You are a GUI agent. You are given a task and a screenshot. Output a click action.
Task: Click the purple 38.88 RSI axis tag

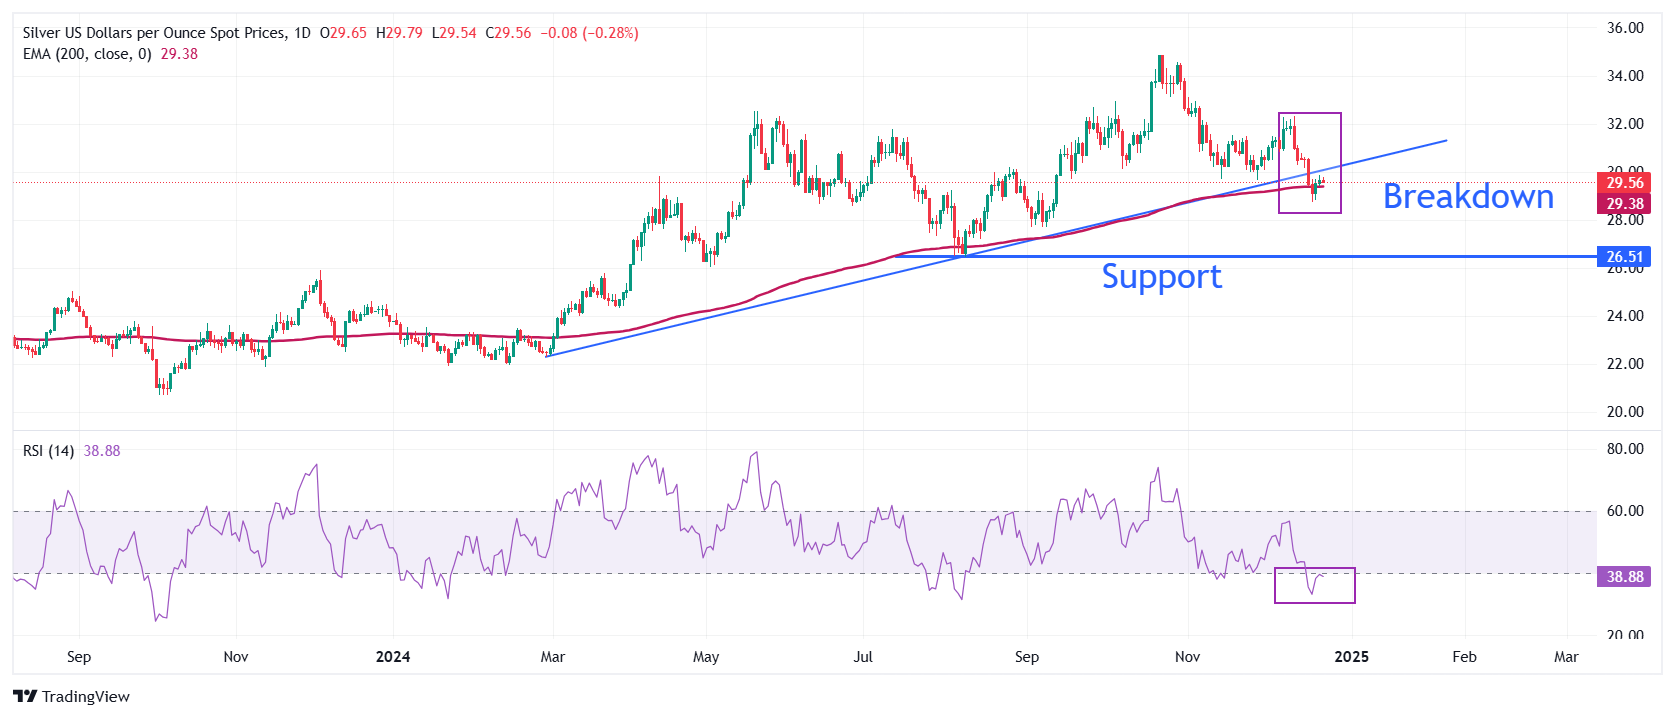[1624, 577]
